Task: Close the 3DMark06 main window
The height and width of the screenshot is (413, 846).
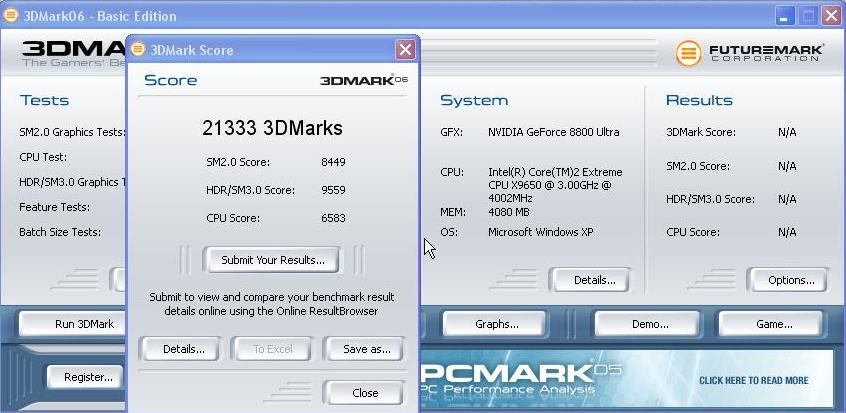Action: coord(831,16)
